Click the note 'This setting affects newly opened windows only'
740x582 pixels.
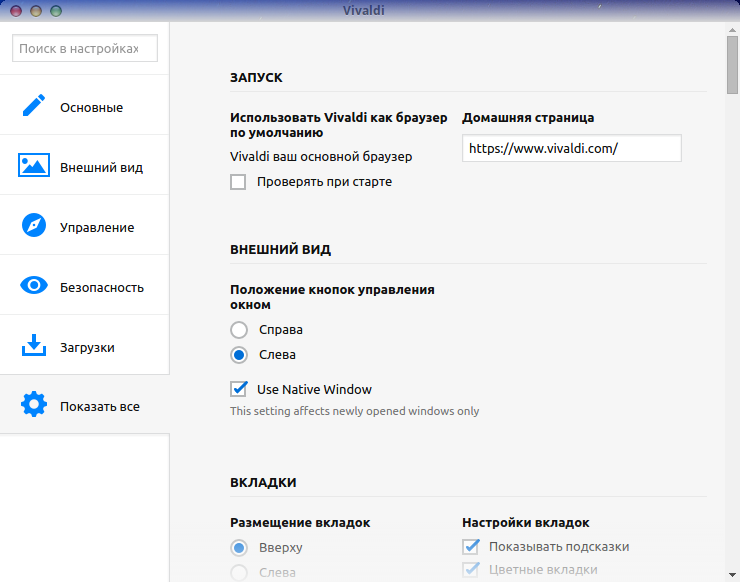(354, 411)
